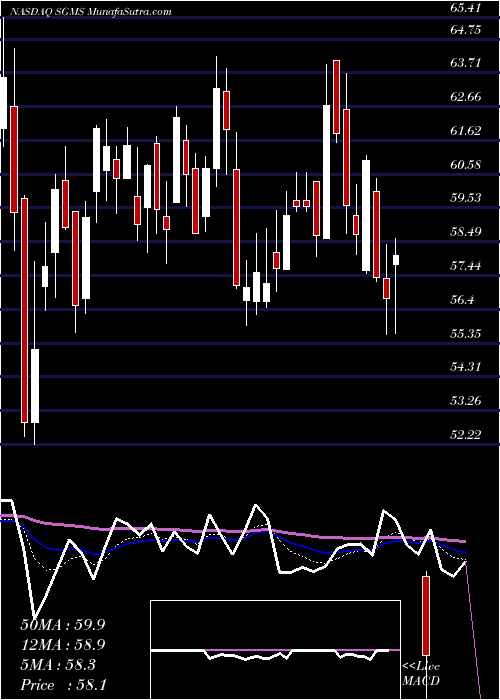Click the Price : 58.1 readout
Image resolution: width=500 pixels, height=700 pixels.
click(63, 685)
